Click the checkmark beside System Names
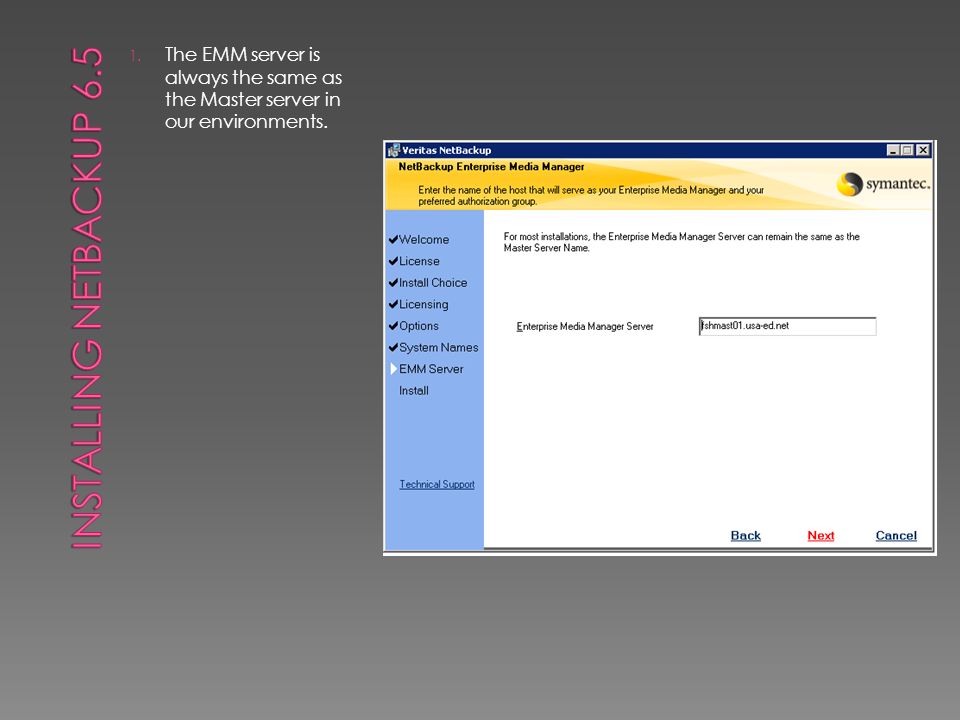The width and height of the screenshot is (960, 720). 393,347
